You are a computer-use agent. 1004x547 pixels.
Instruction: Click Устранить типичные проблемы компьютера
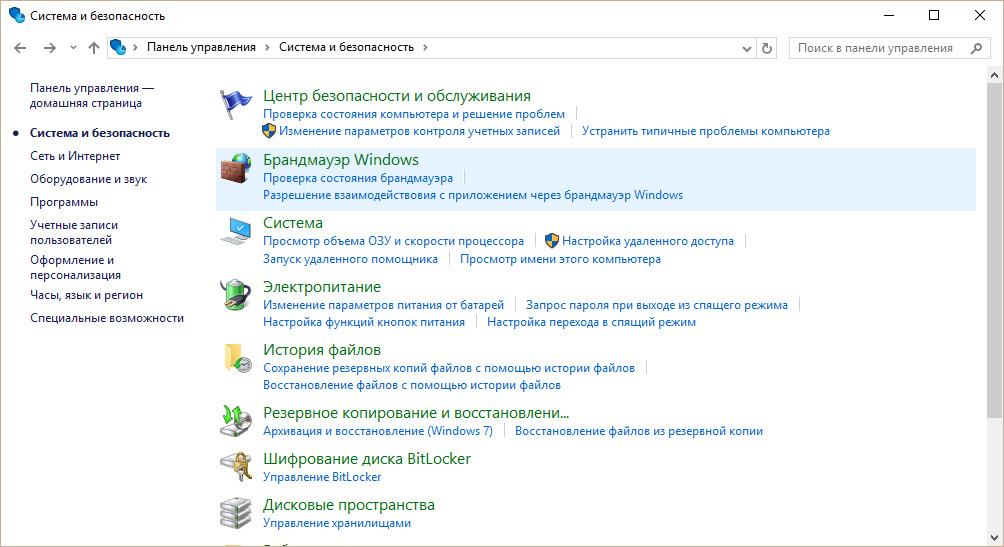pyautogui.click(x=706, y=131)
